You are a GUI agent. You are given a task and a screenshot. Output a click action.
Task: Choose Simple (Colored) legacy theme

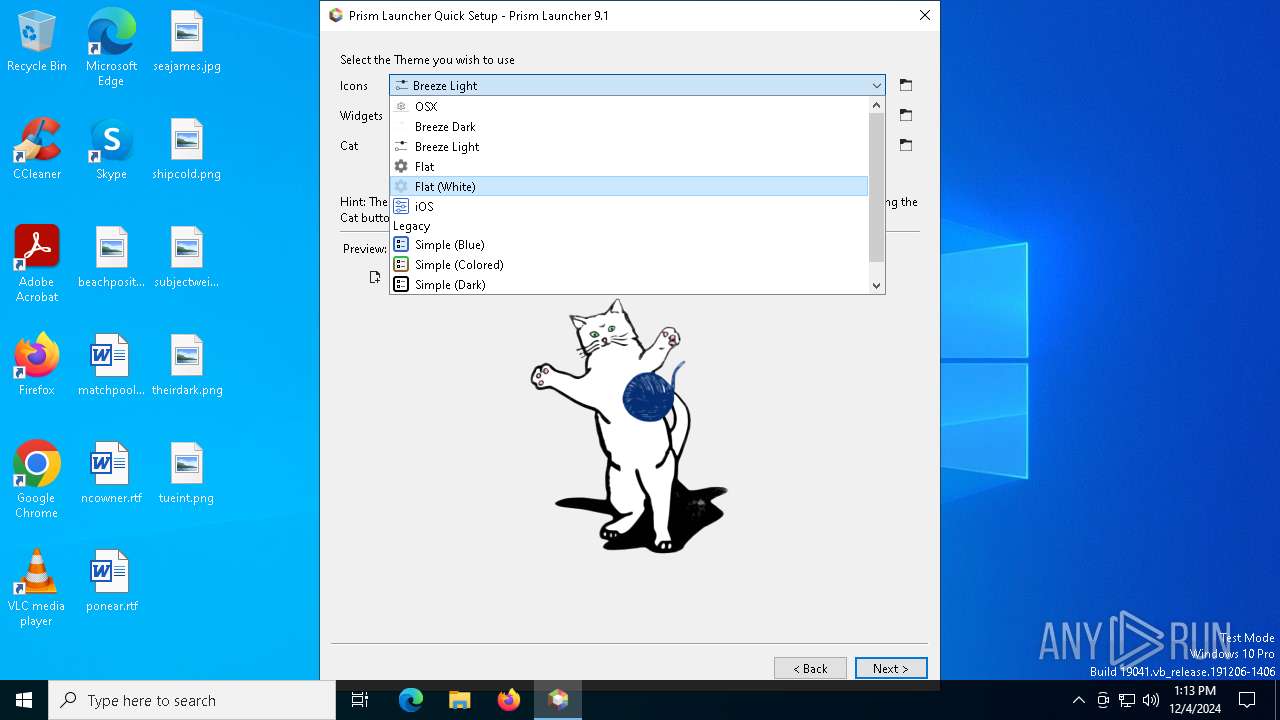(x=629, y=264)
